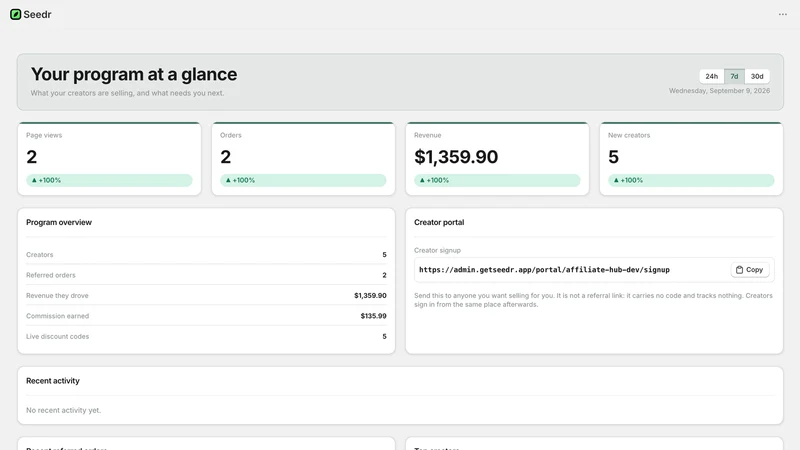The height and width of the screenshot is (450, 800).
Task: Click the Revenue card value $1,359.90
Action: coord(456,157)
